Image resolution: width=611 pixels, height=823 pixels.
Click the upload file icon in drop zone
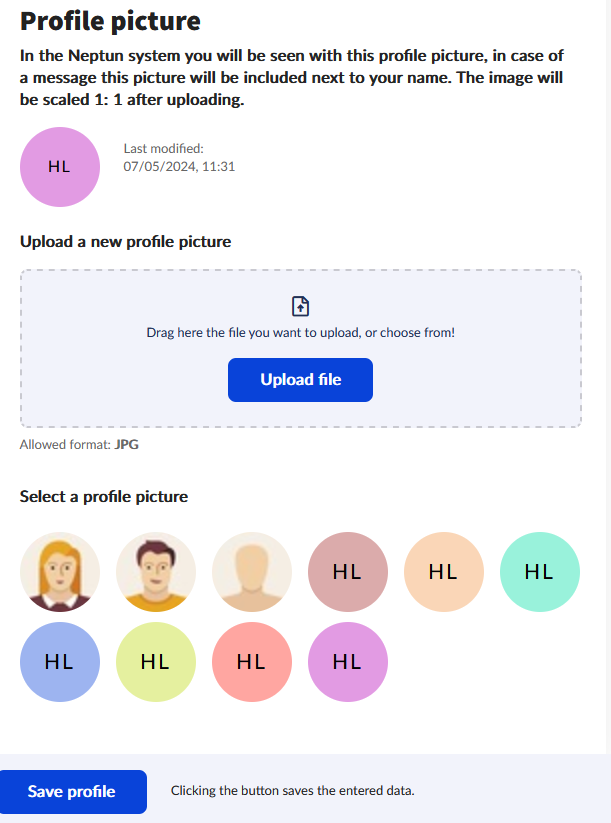tap(300, 307)
